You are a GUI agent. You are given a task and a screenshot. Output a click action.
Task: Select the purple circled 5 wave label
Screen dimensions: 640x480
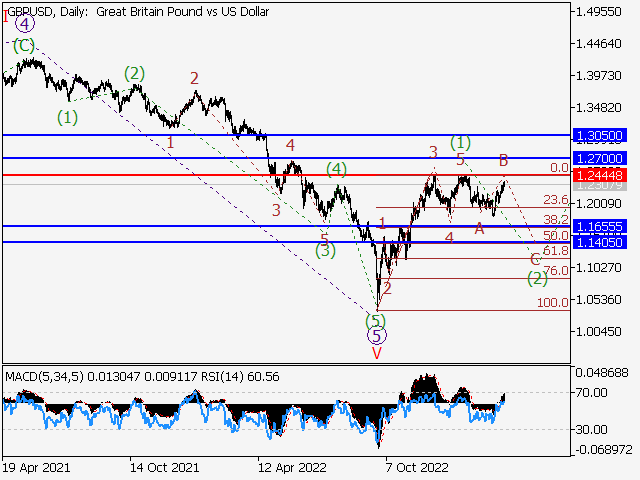coord(377,336)
